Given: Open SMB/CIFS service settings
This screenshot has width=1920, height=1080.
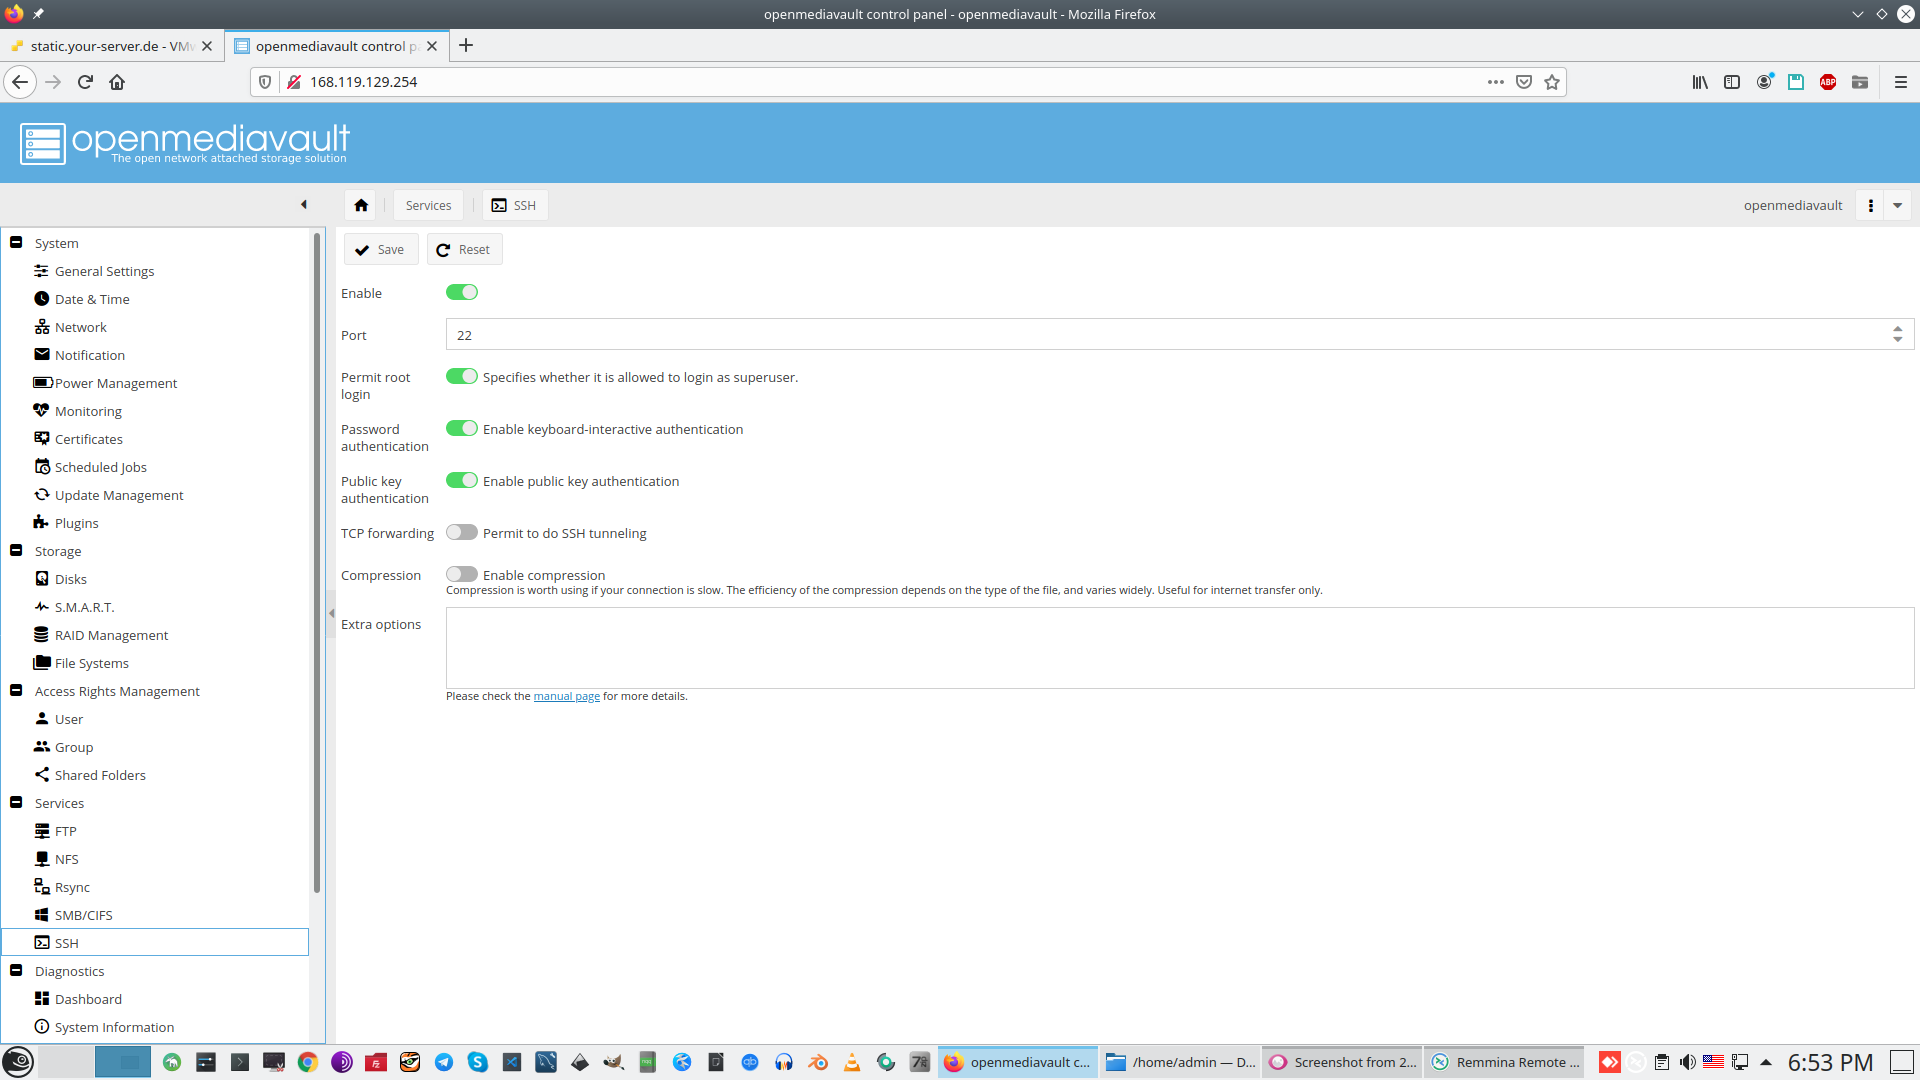Looking at the screenshot, I should click(x=83, y=915).
